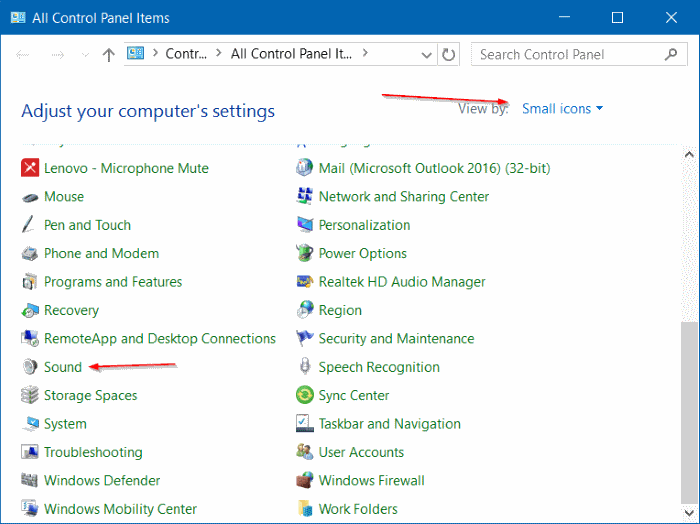Viewport: 700px width, 524px height.
Task: Open the Realtek HD Audio Manager icon
Action: pyautogui.click(x=304, y=282)
